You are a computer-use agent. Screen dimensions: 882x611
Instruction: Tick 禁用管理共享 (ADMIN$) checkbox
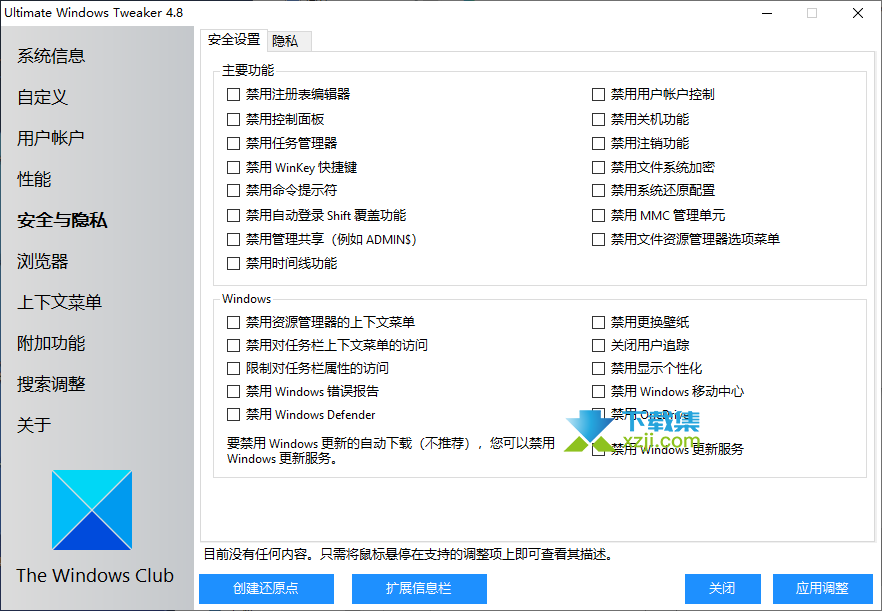pos(233,240)
